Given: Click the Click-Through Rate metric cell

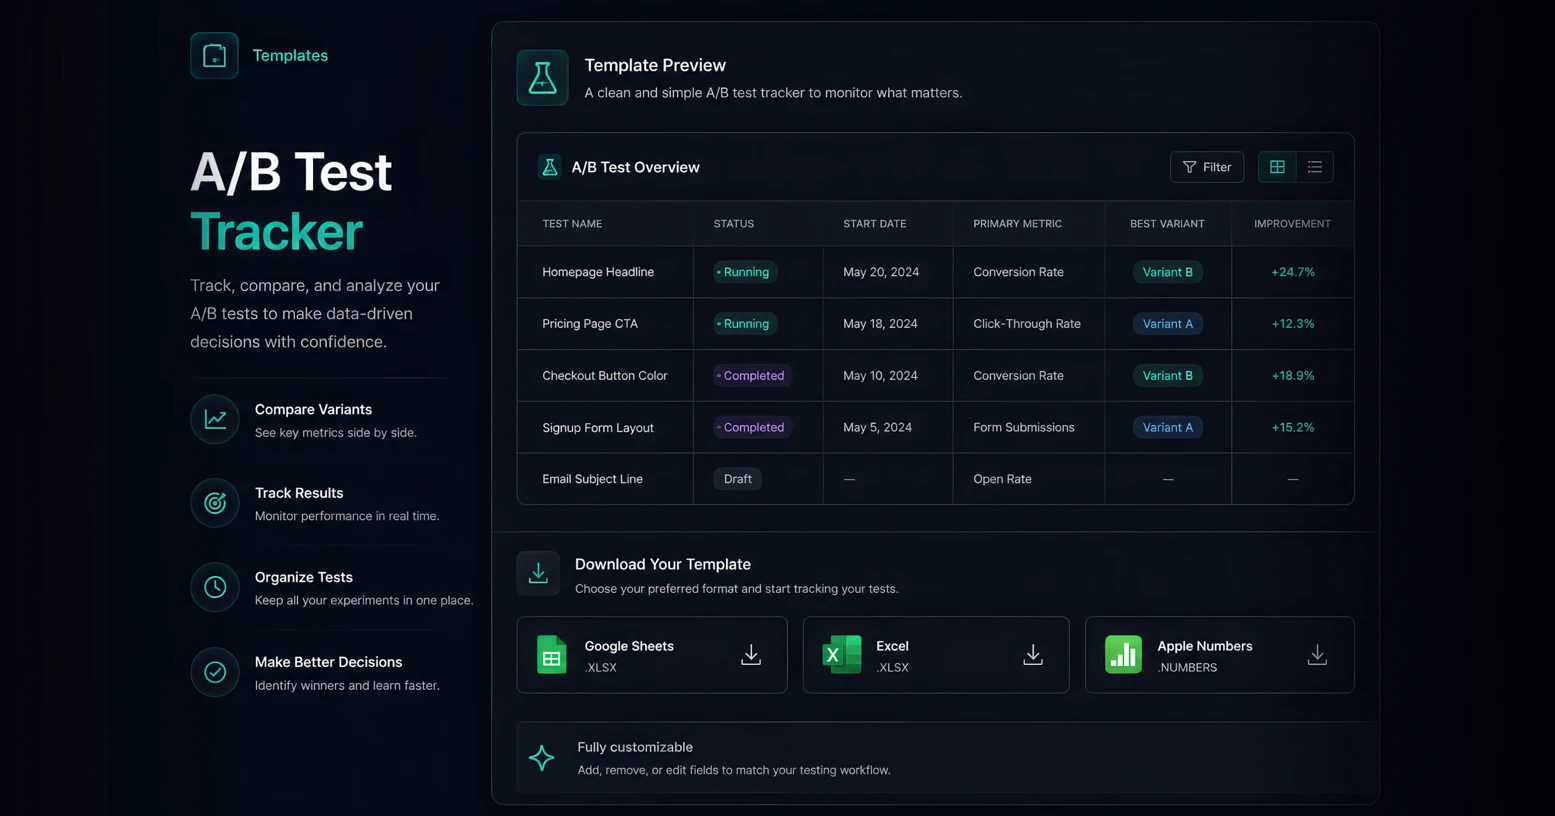Looking at the screenshot, I should [1027, 324].
